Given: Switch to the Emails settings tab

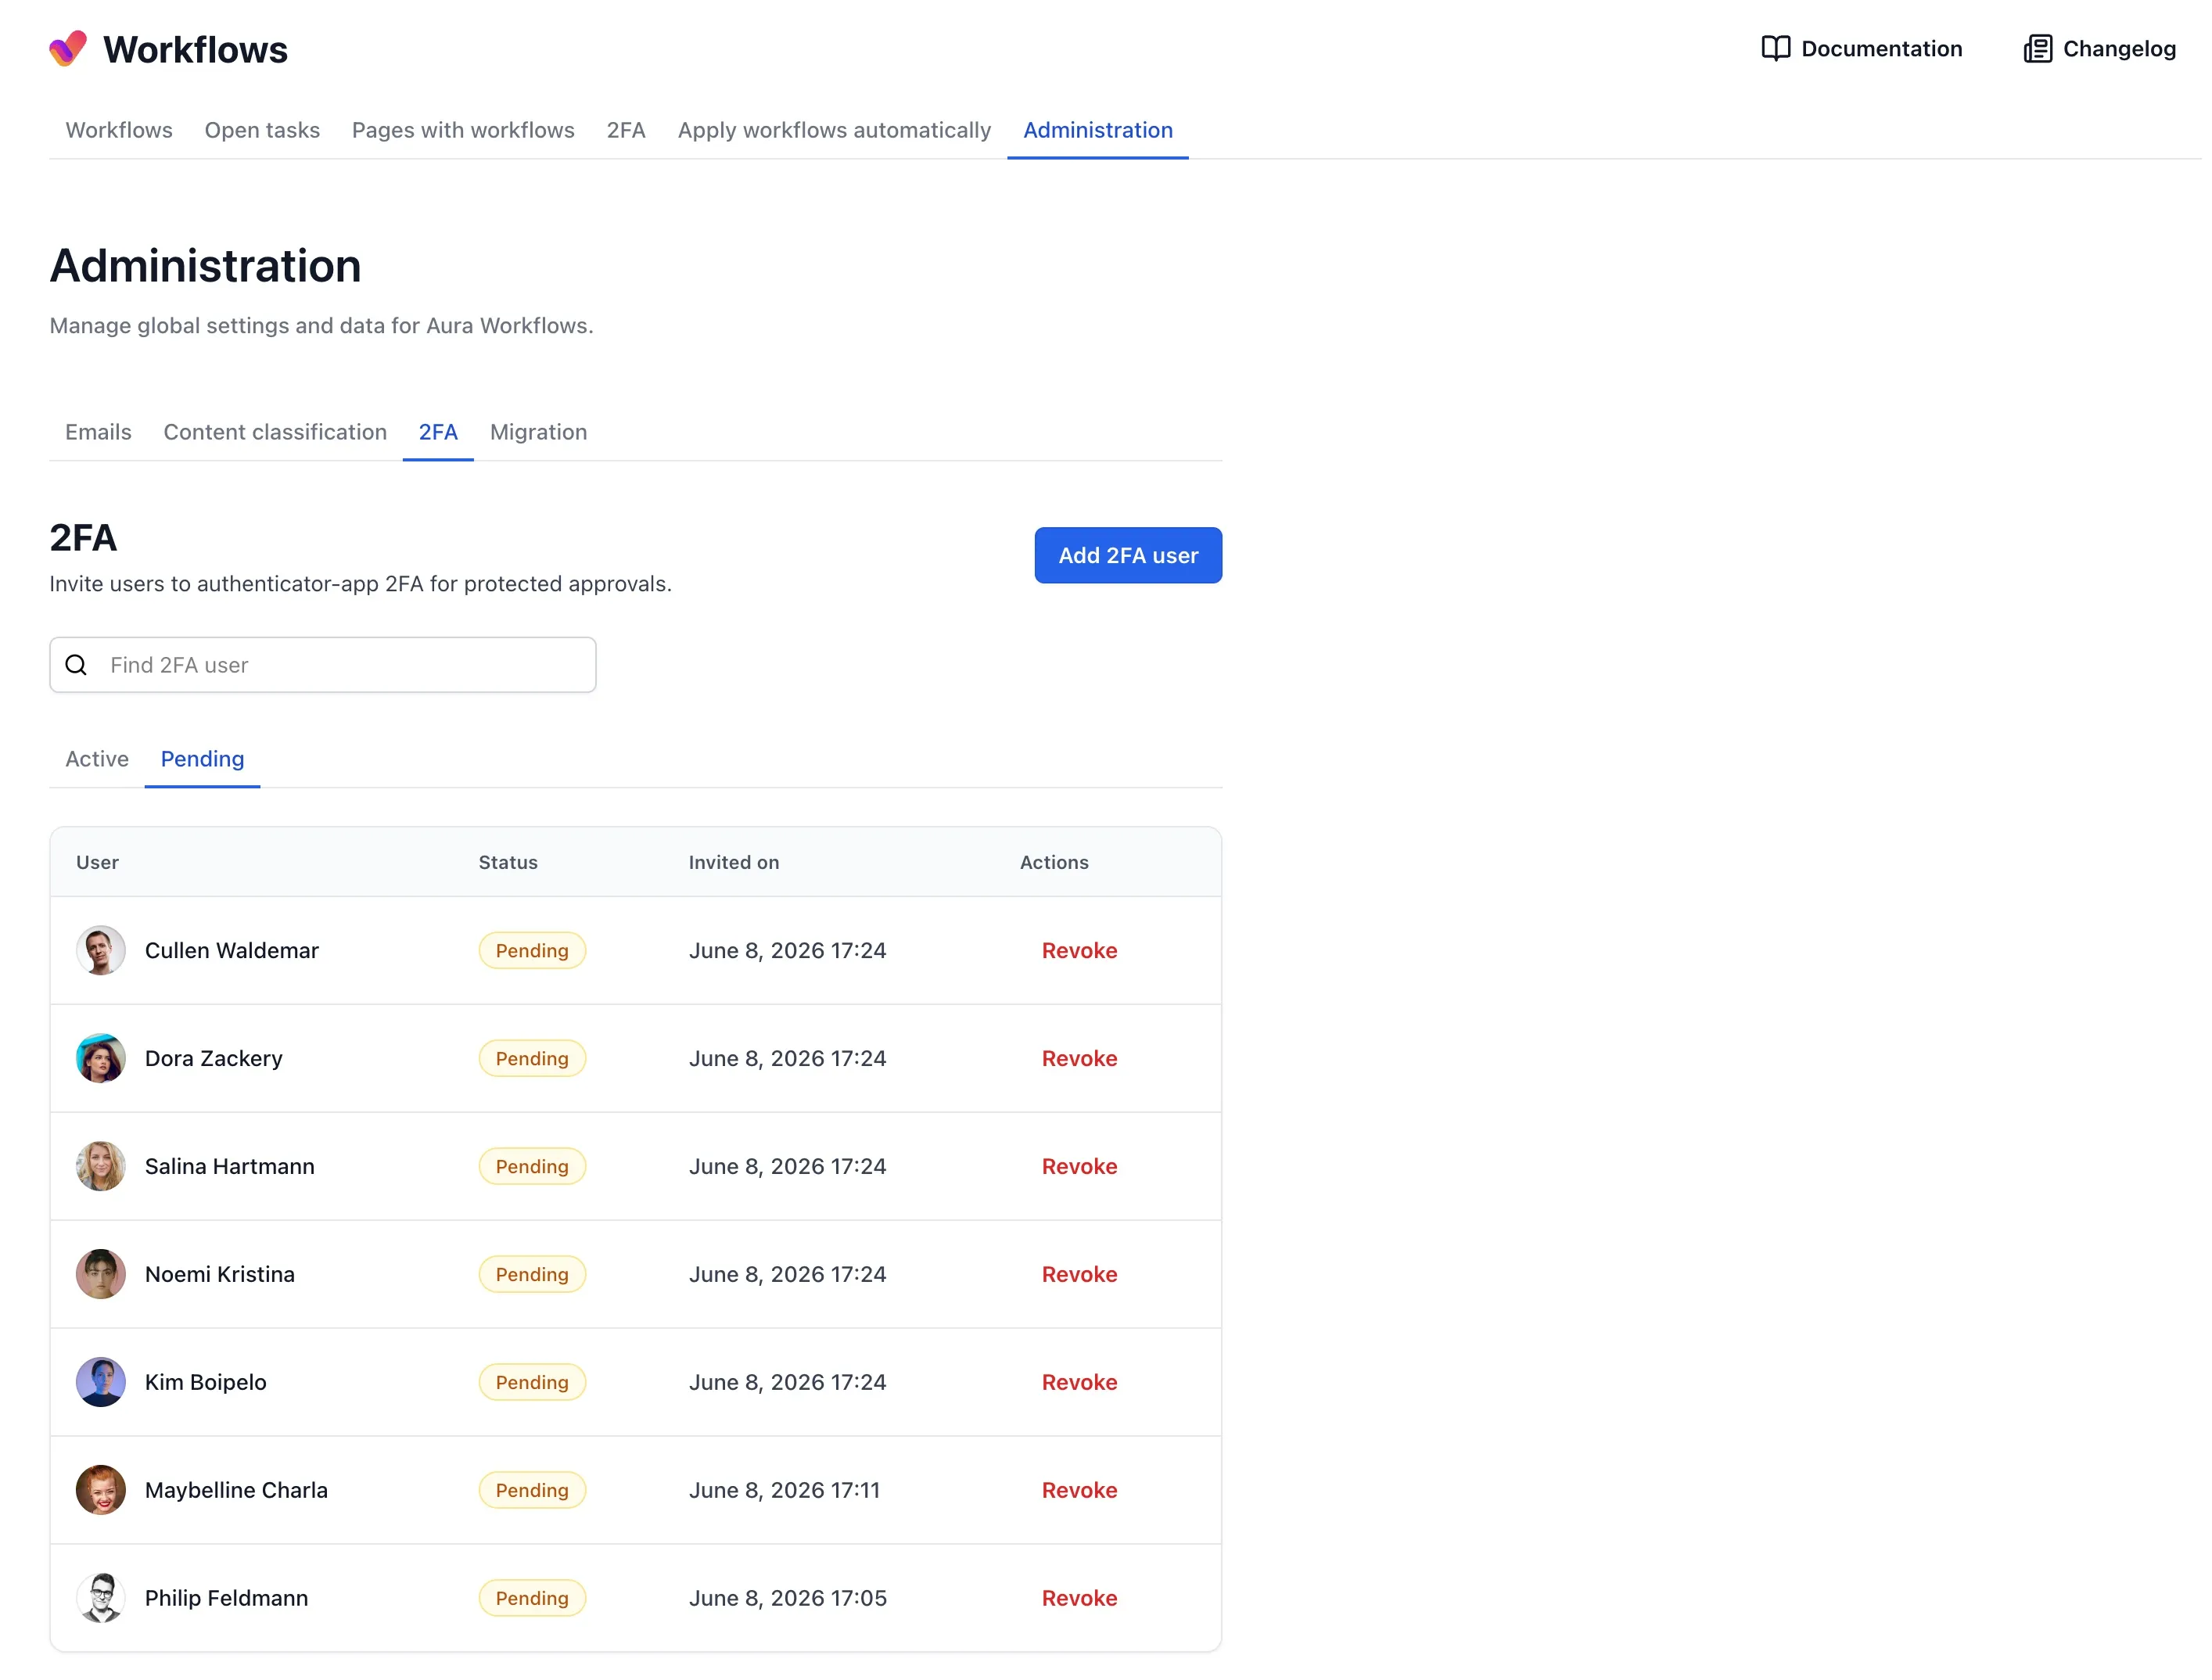Looking at the screenshot, I should tap(98, 432).
